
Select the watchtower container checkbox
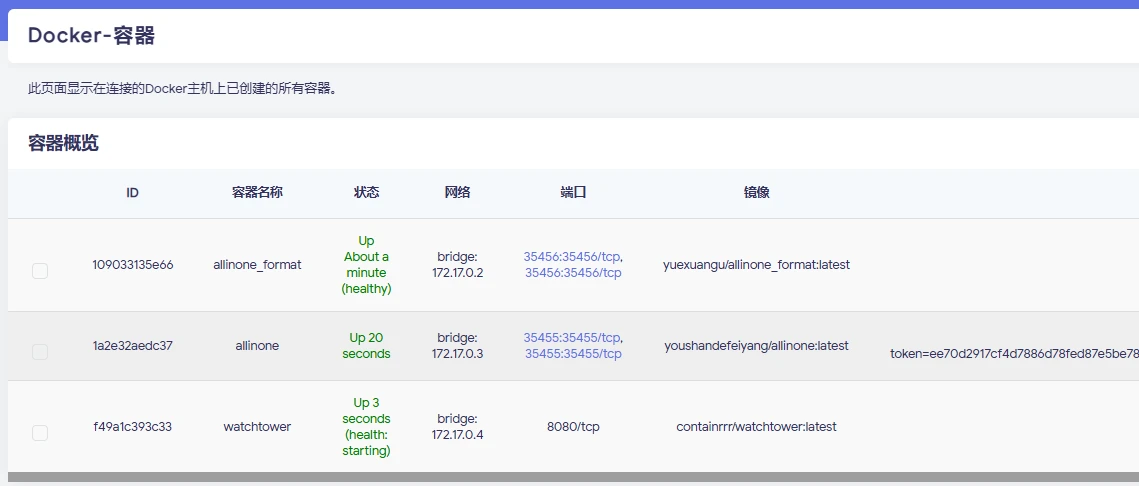pyautogui.click(x=40, y=433)
